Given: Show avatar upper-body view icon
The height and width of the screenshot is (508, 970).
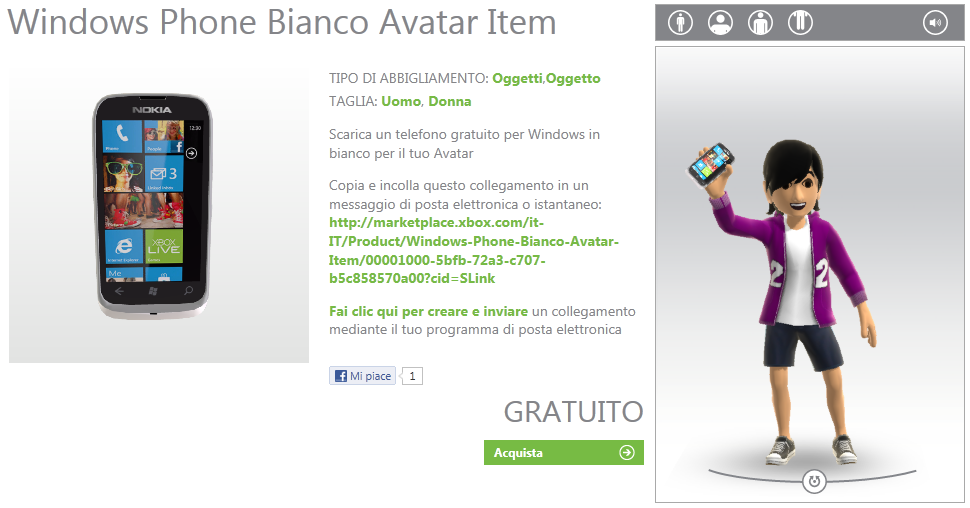Looking at the screenshot, I should tap(760, 23).
